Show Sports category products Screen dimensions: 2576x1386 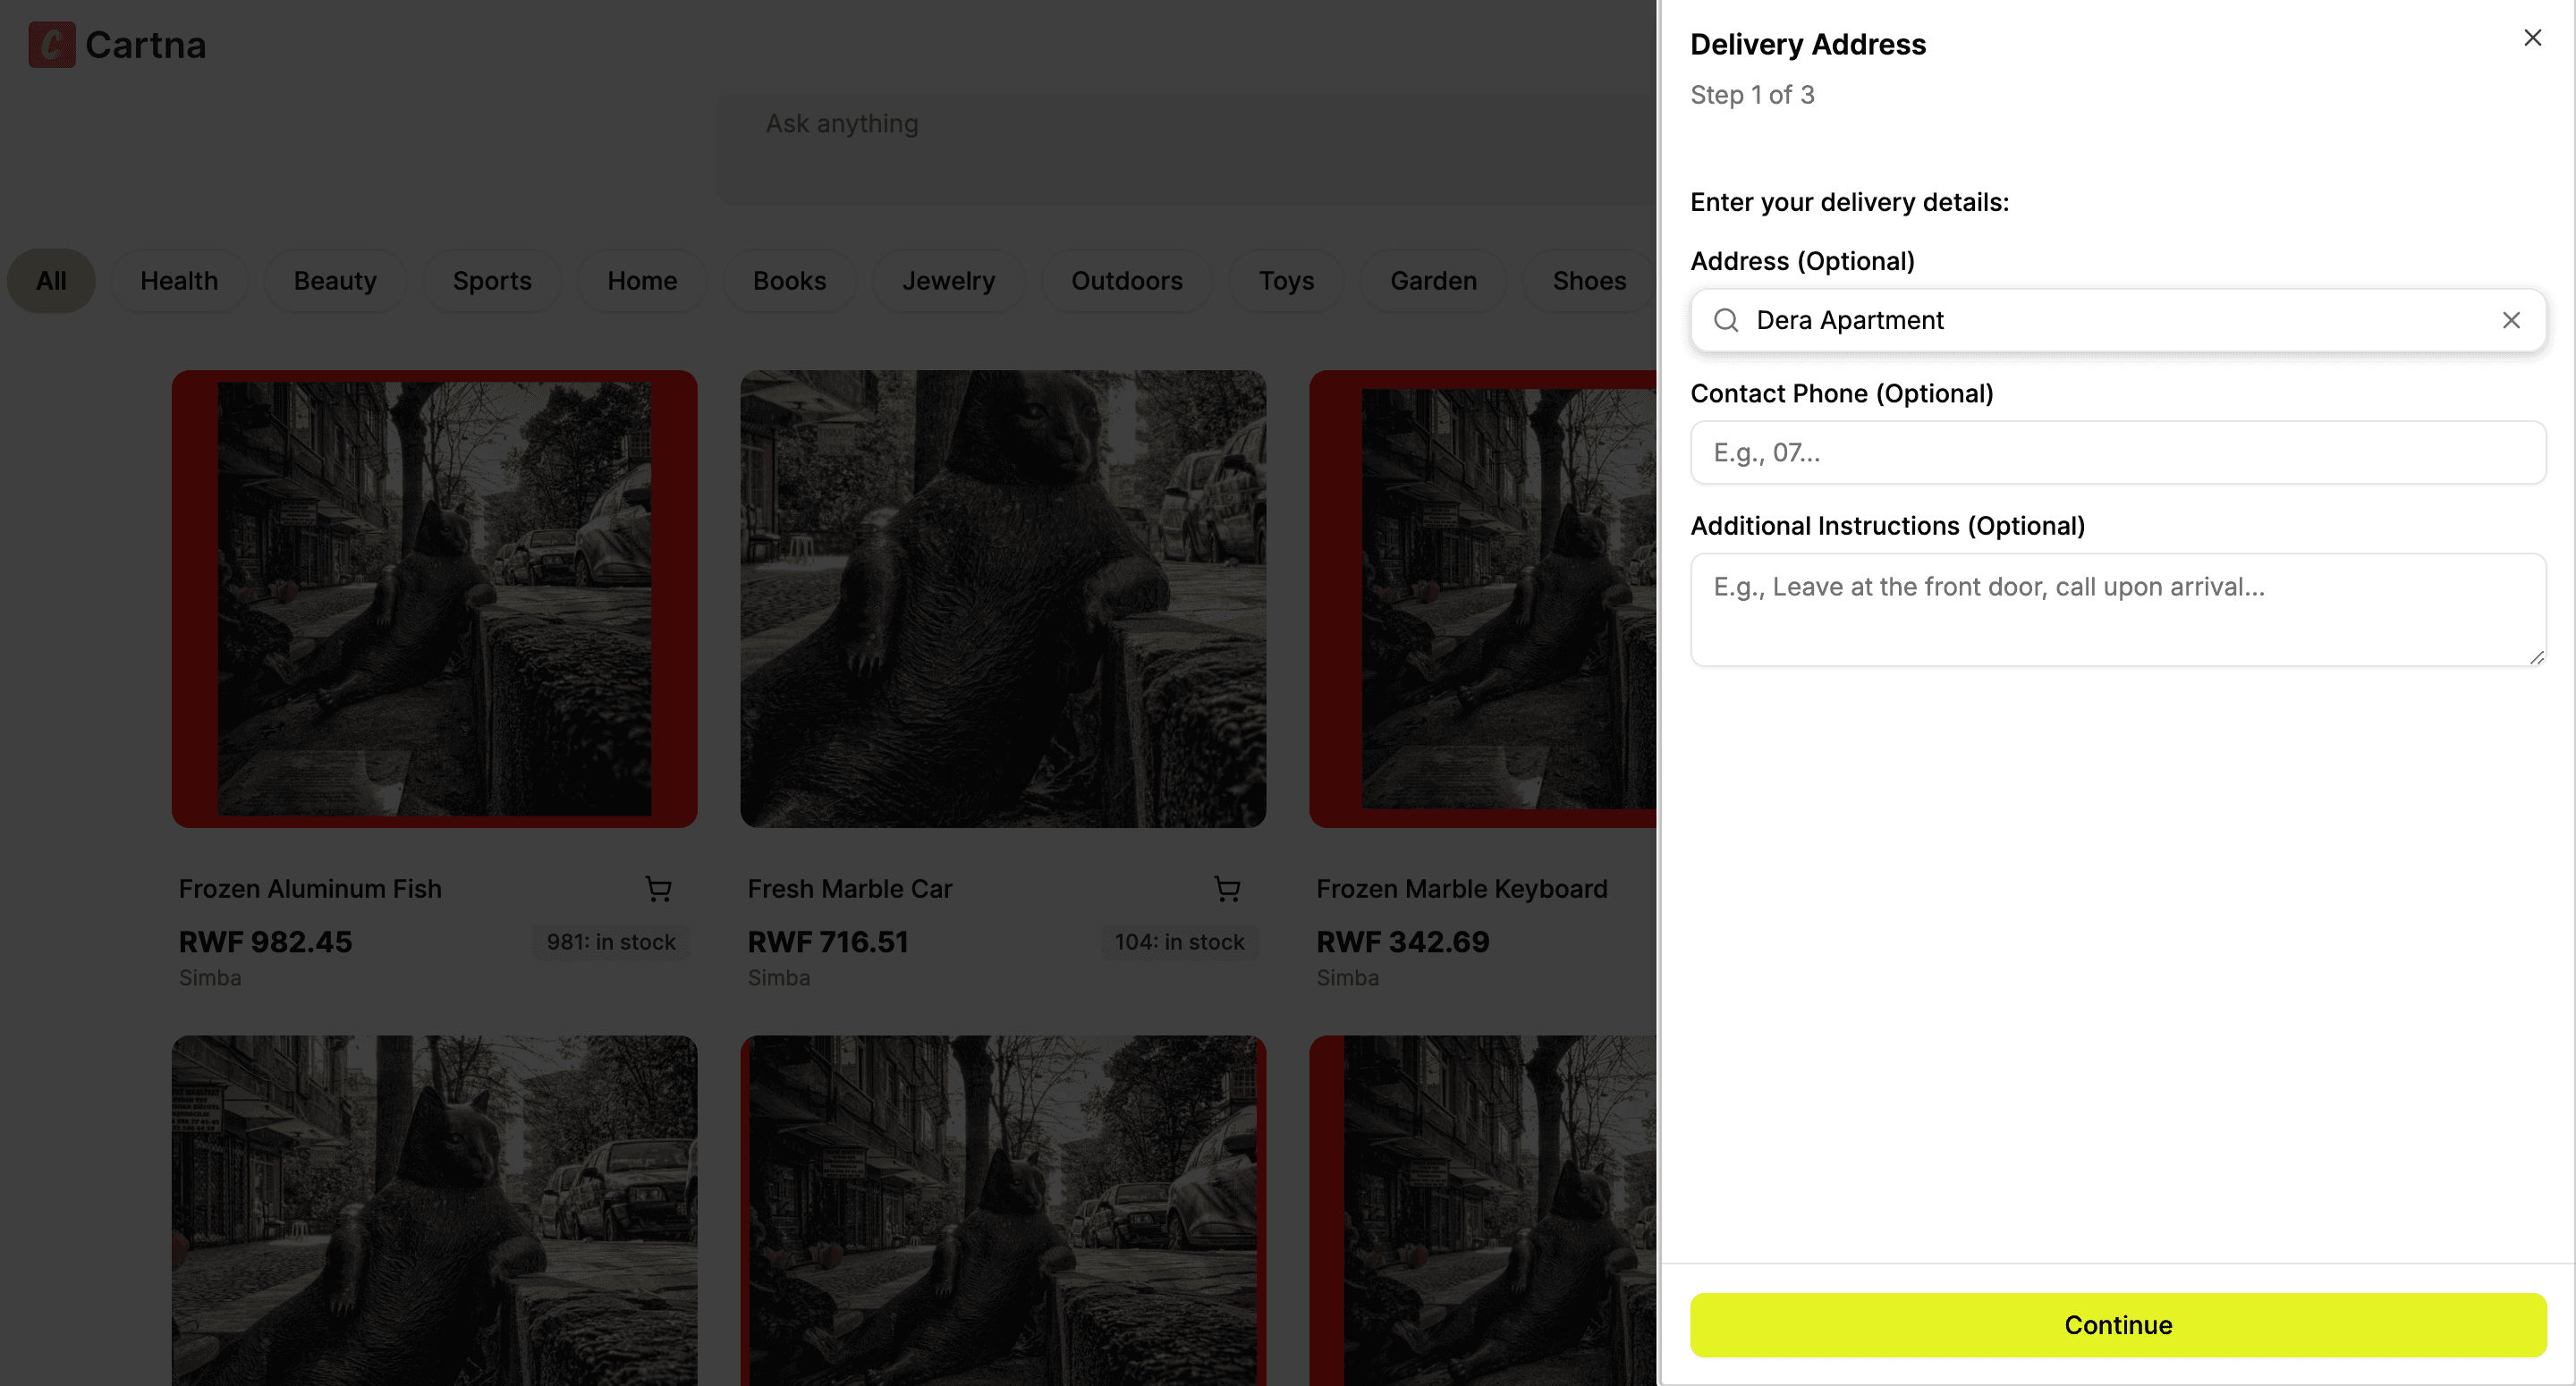pyautogui.click(x=492, y=281)
